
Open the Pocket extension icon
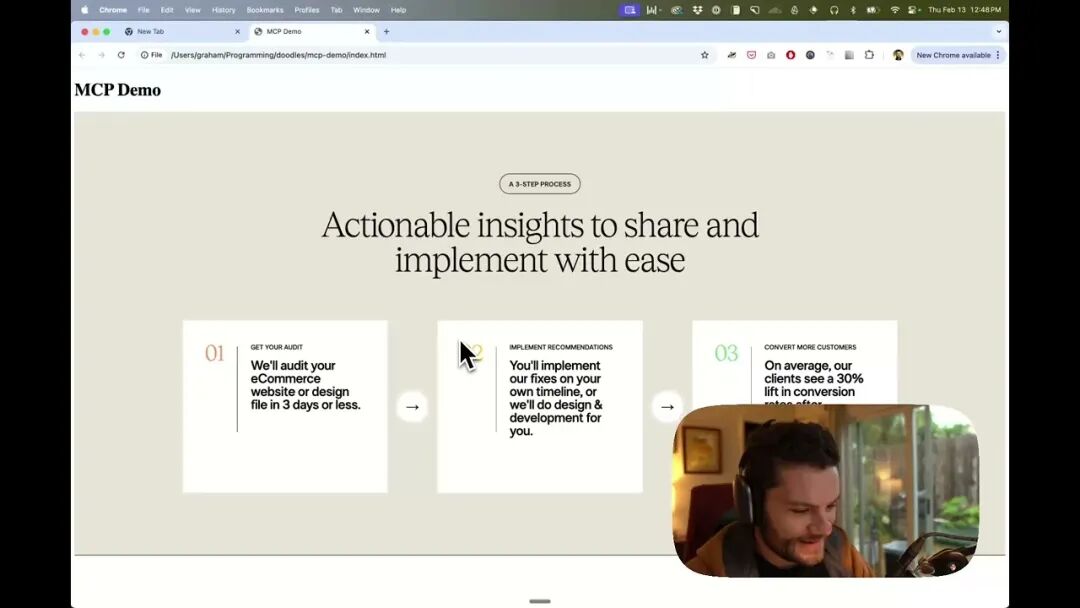click(x=751, y=55)
